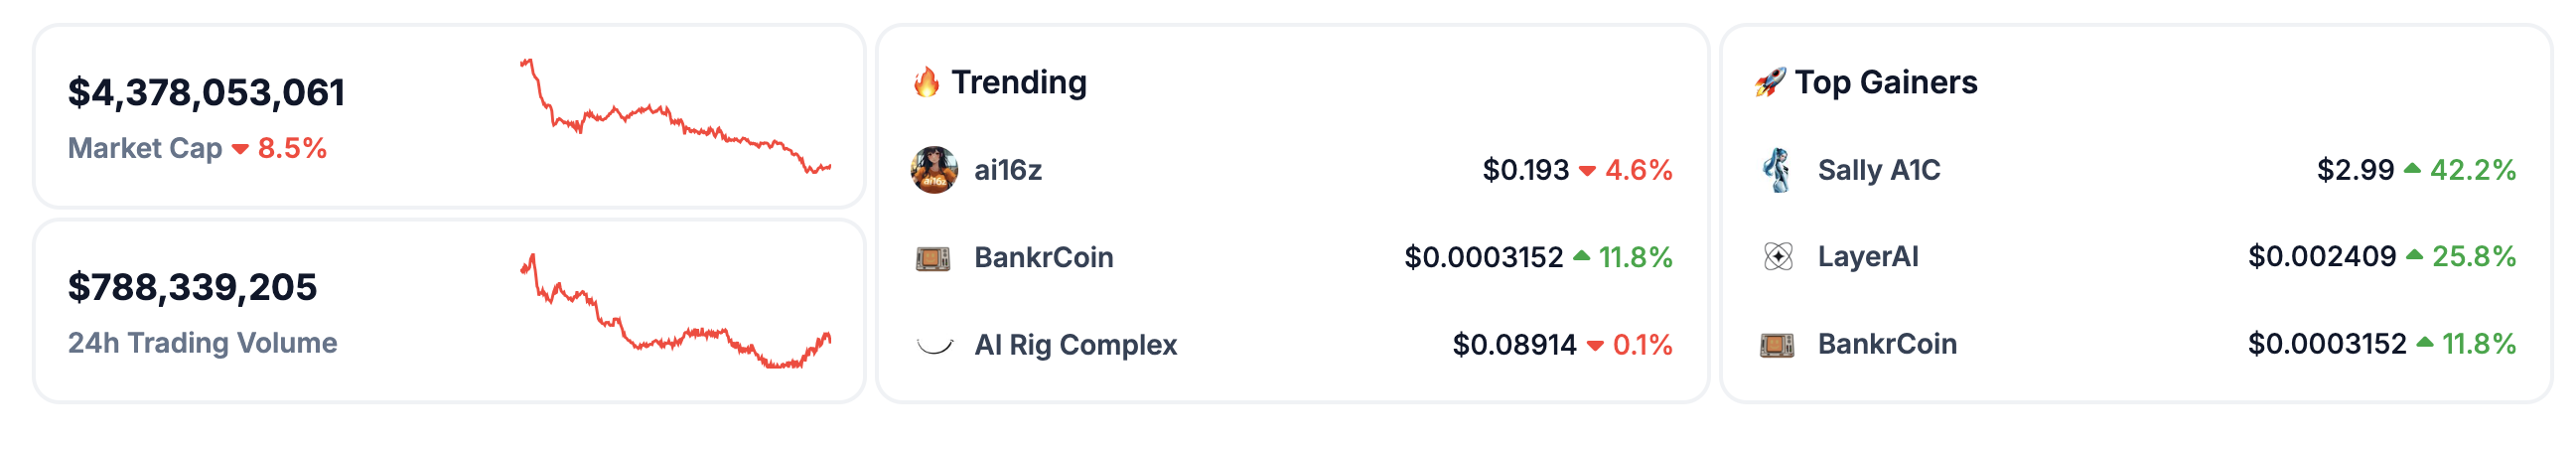Viewport: 2576px width, 449px height.
Task: Click the Top Gainers rocket icon
Action: tap(1771, 82)
